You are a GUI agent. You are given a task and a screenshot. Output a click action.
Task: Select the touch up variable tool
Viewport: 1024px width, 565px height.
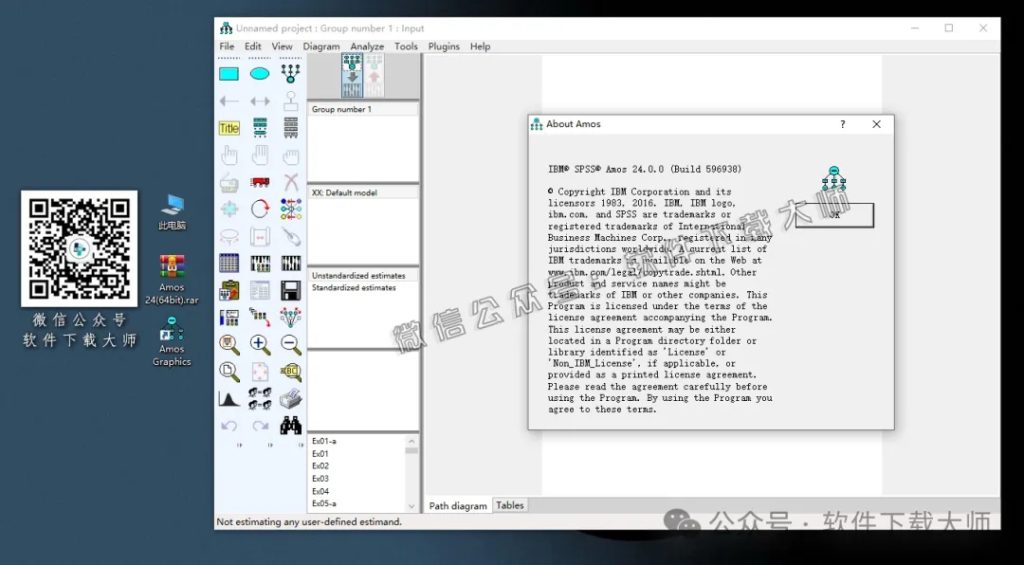click(291, 236)
